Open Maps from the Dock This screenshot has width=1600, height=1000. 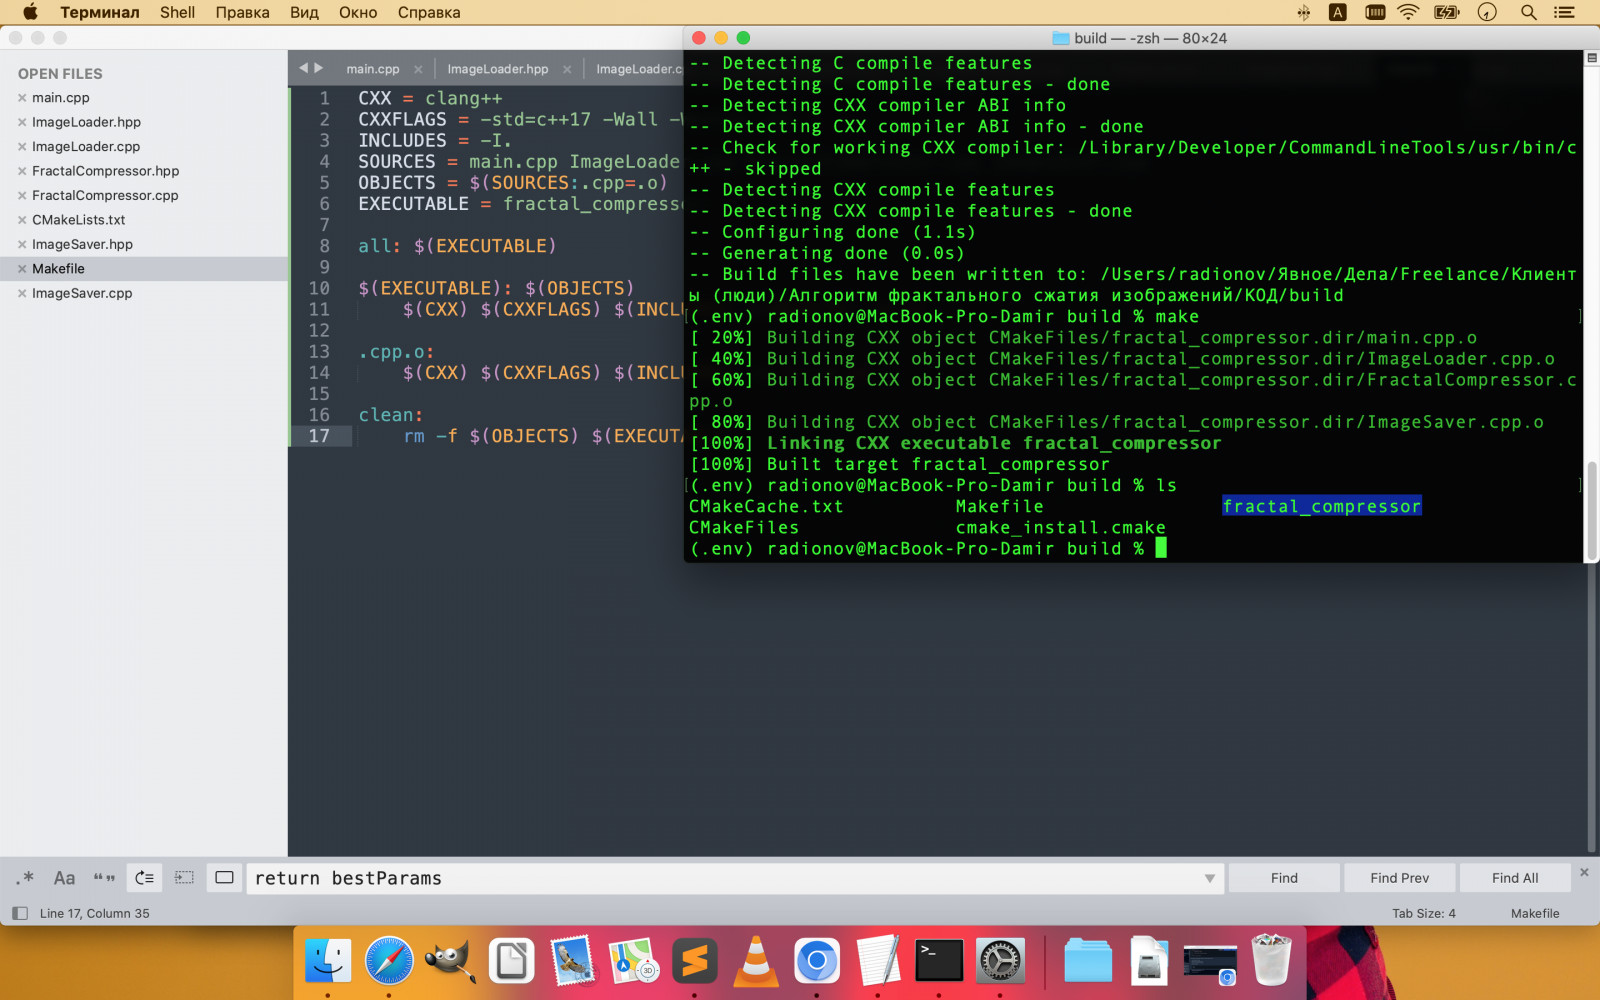(634, 961)
